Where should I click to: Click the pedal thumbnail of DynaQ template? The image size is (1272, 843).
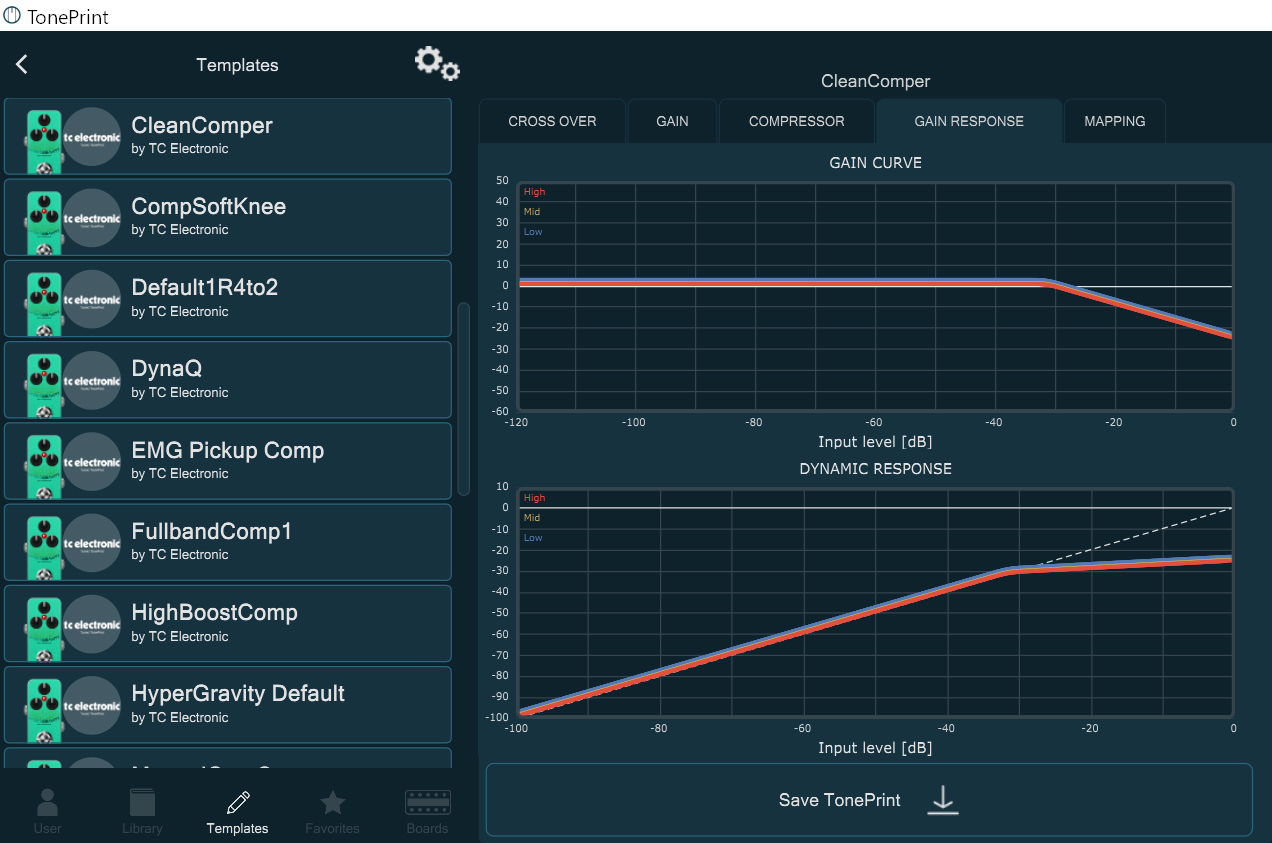pos(43,380)
